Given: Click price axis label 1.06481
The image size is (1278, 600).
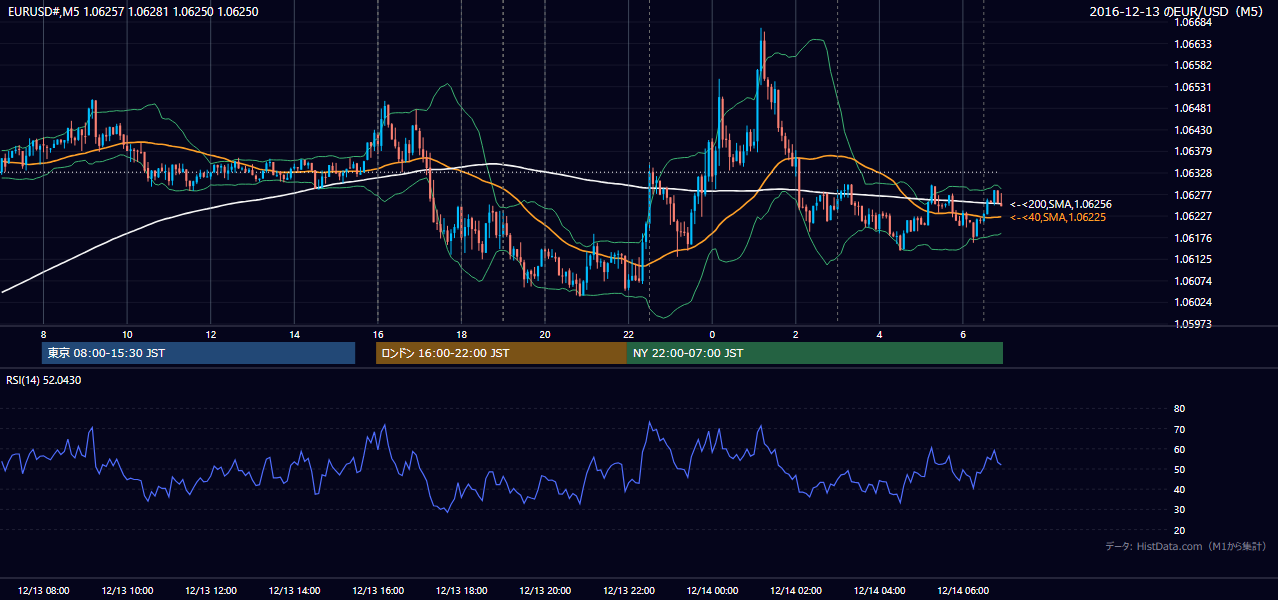Looking at the screenshot, I should (1192, 108).
